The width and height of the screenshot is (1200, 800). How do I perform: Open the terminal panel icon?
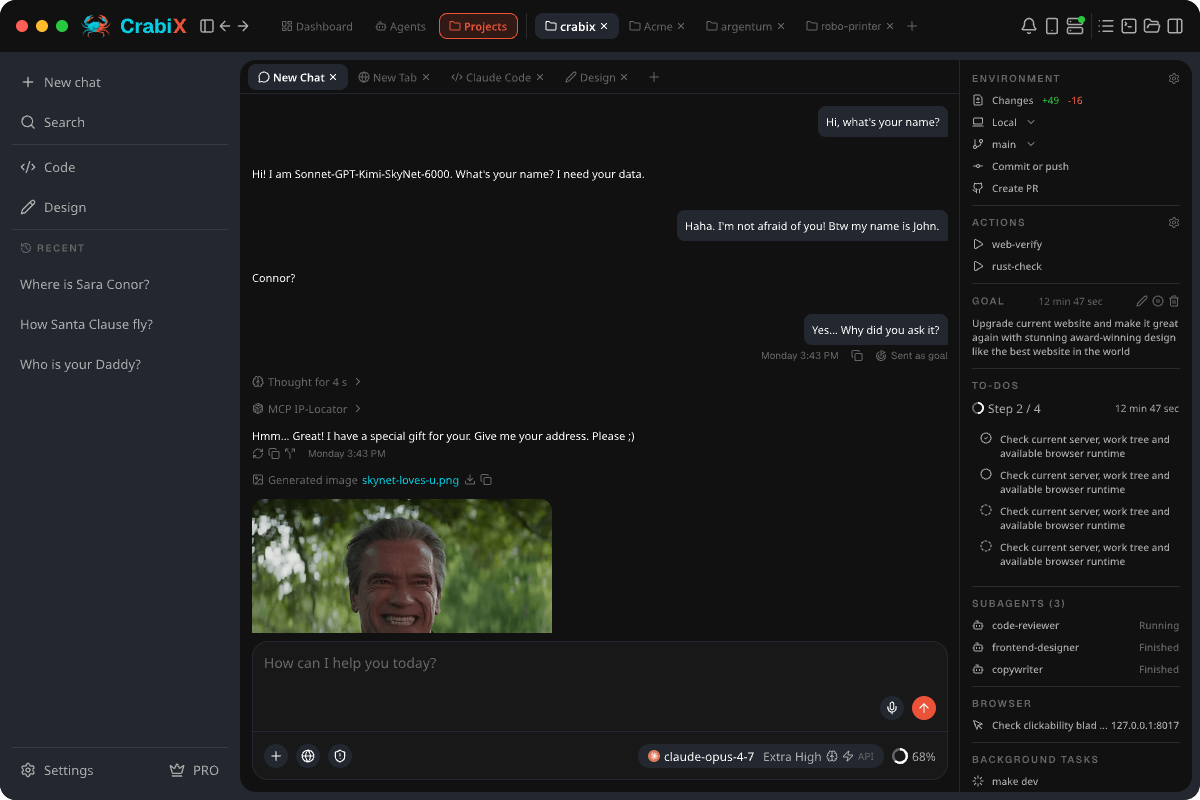tap(1129, 26)
